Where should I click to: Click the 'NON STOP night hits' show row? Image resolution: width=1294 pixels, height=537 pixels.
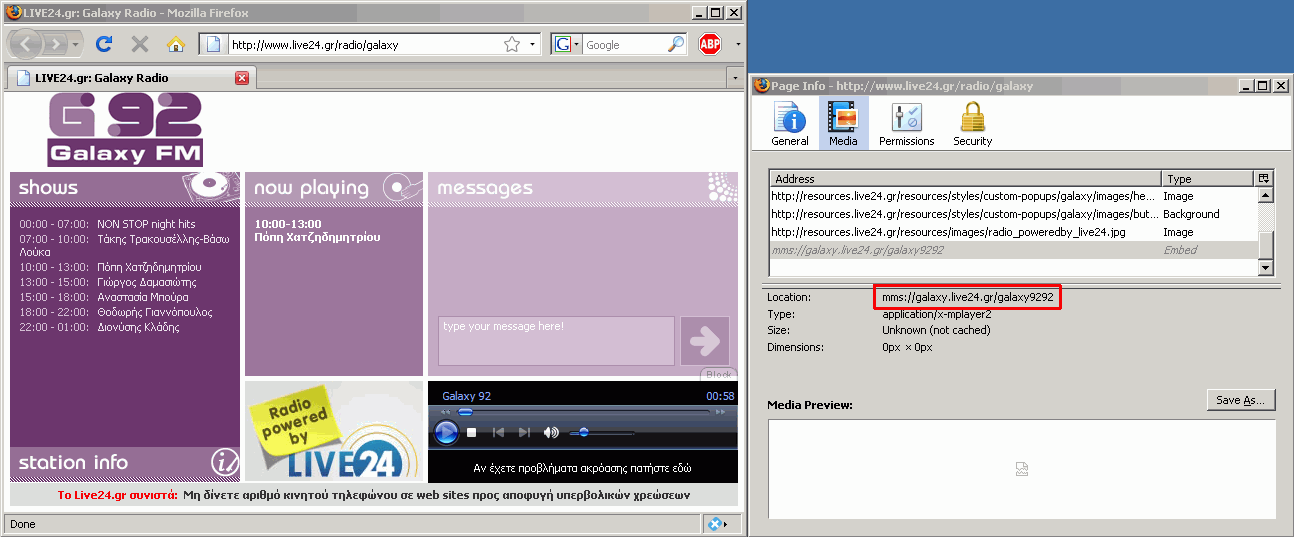tap(125, 224)
